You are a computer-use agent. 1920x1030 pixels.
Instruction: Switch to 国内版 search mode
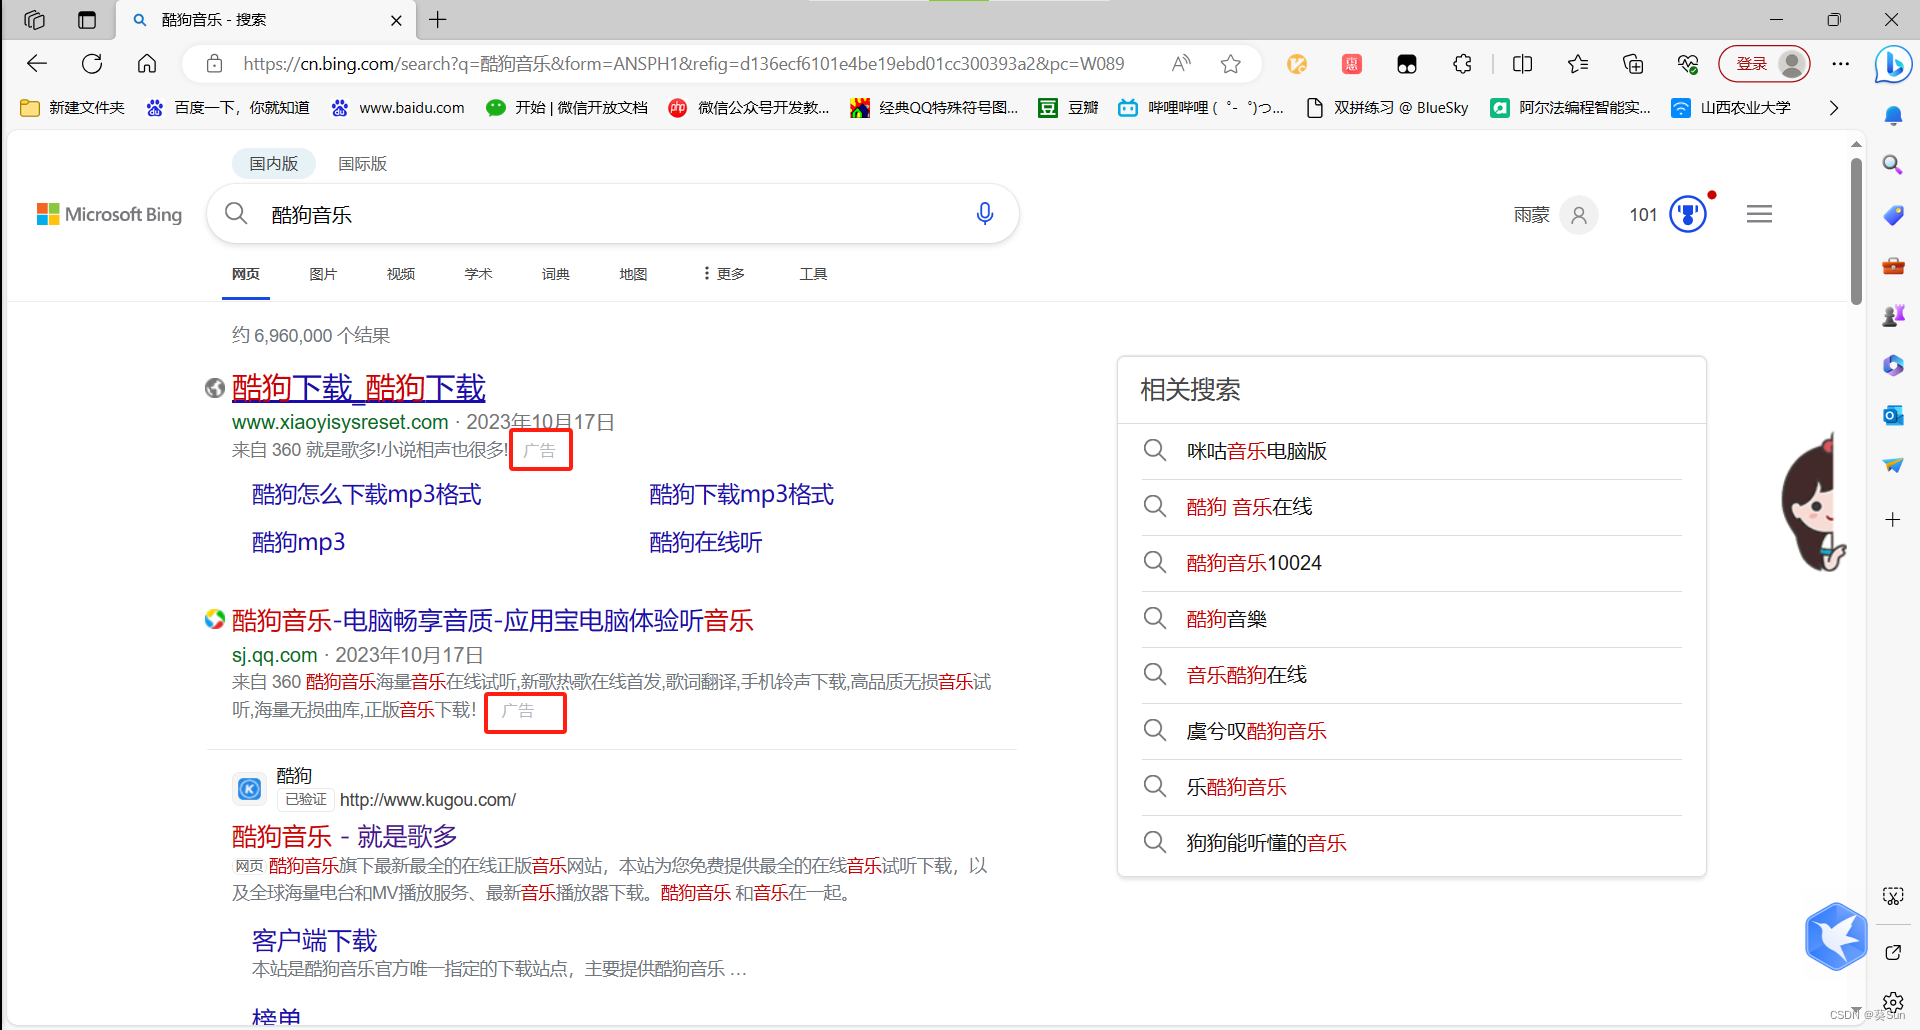click(274, 163)
